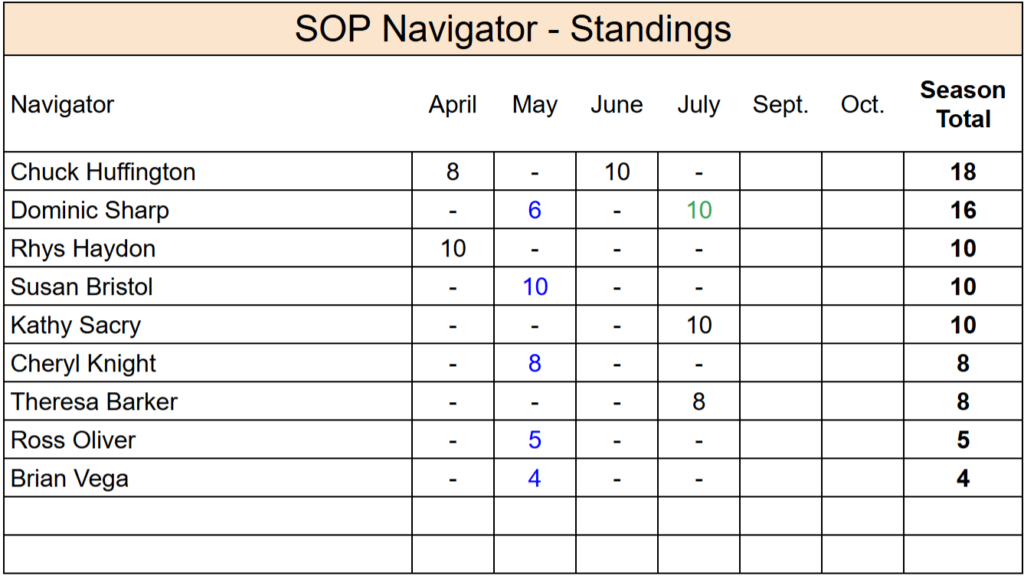Select Susan Bristol's blue May score

click(535, 287)
